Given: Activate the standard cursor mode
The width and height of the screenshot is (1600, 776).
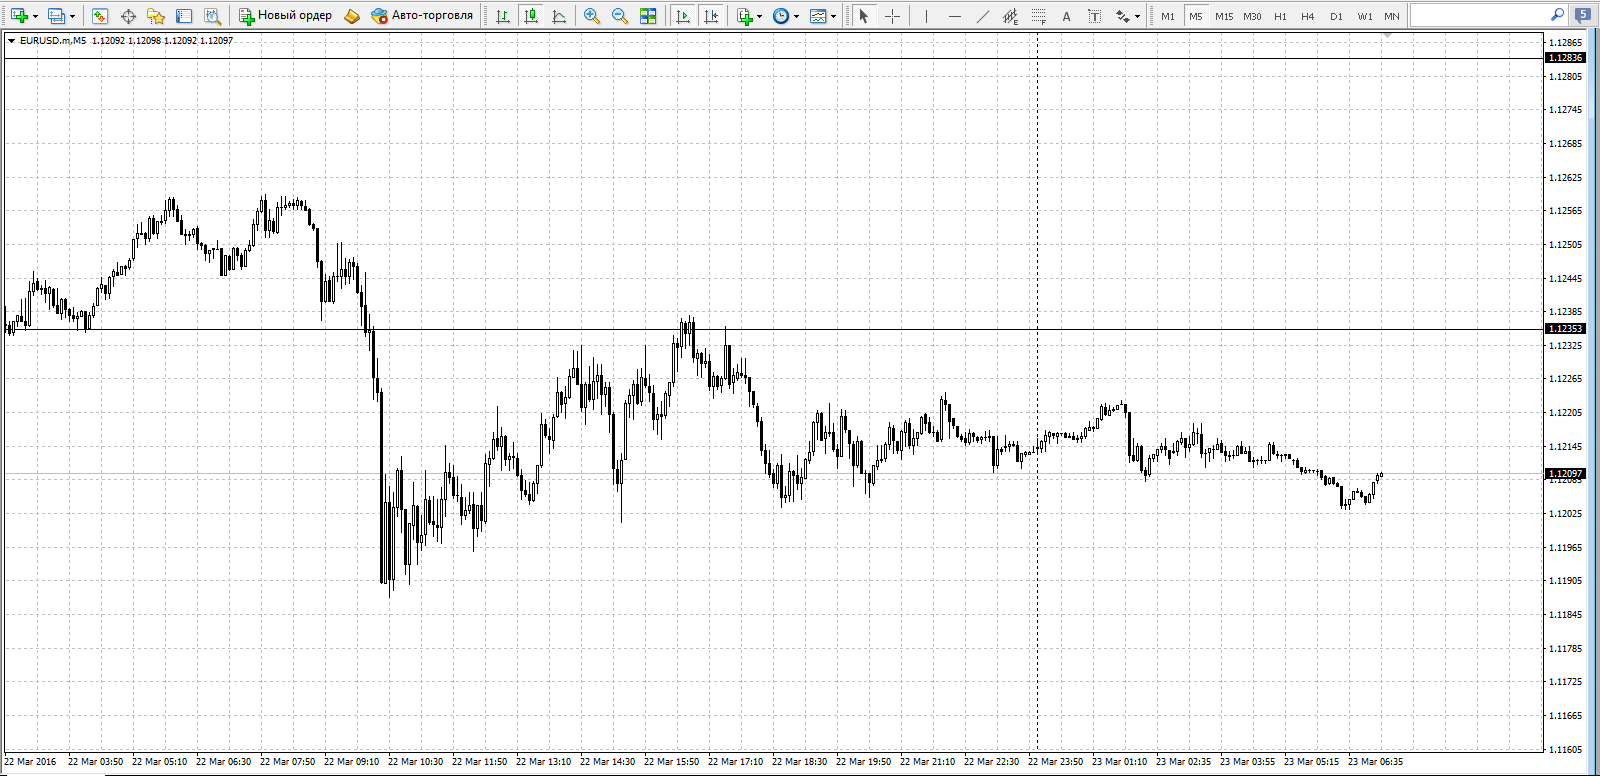Looking at the screenshot, I should [864, 16].
